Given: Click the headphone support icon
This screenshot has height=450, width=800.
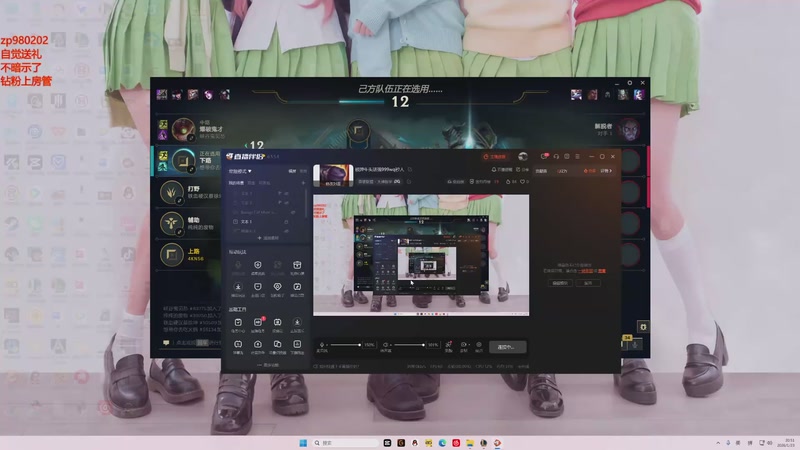Looking at the screenshot, I should (x=556, y=157).
